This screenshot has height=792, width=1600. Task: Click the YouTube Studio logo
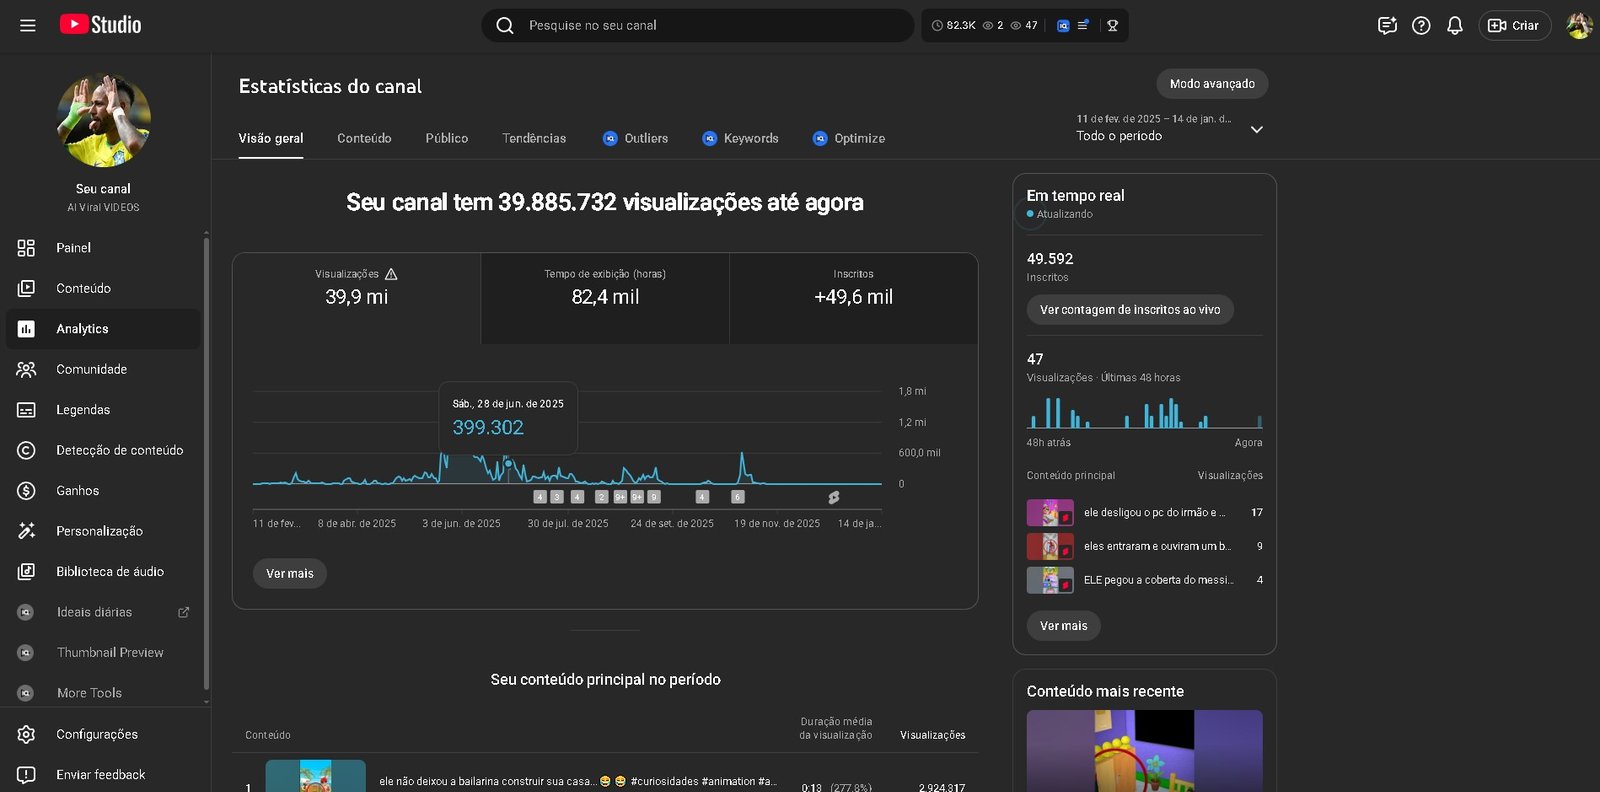101,25
